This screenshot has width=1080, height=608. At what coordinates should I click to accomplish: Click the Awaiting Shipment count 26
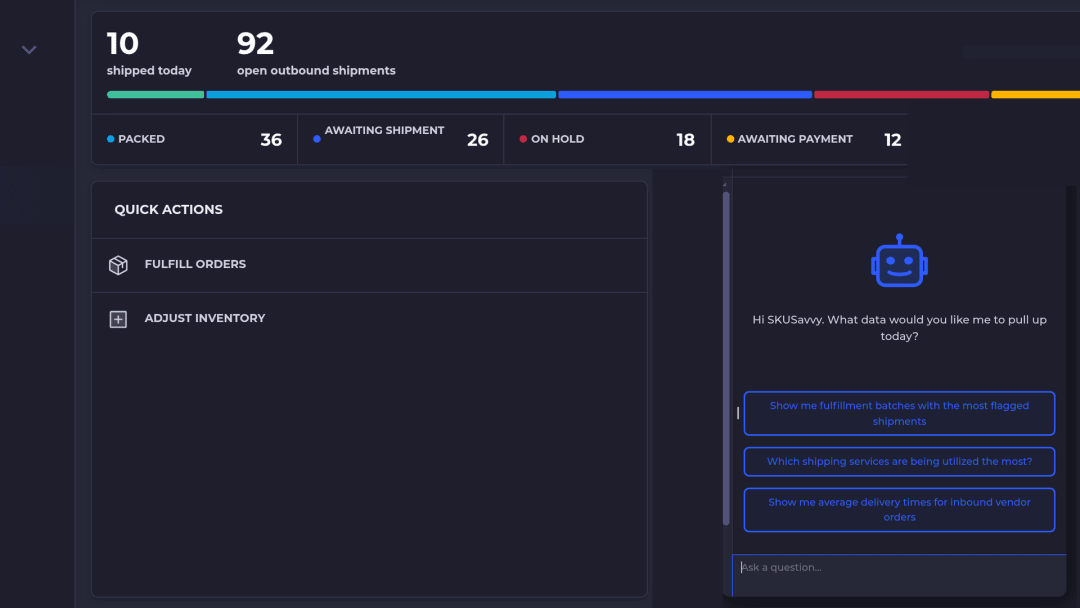point(477,140)
